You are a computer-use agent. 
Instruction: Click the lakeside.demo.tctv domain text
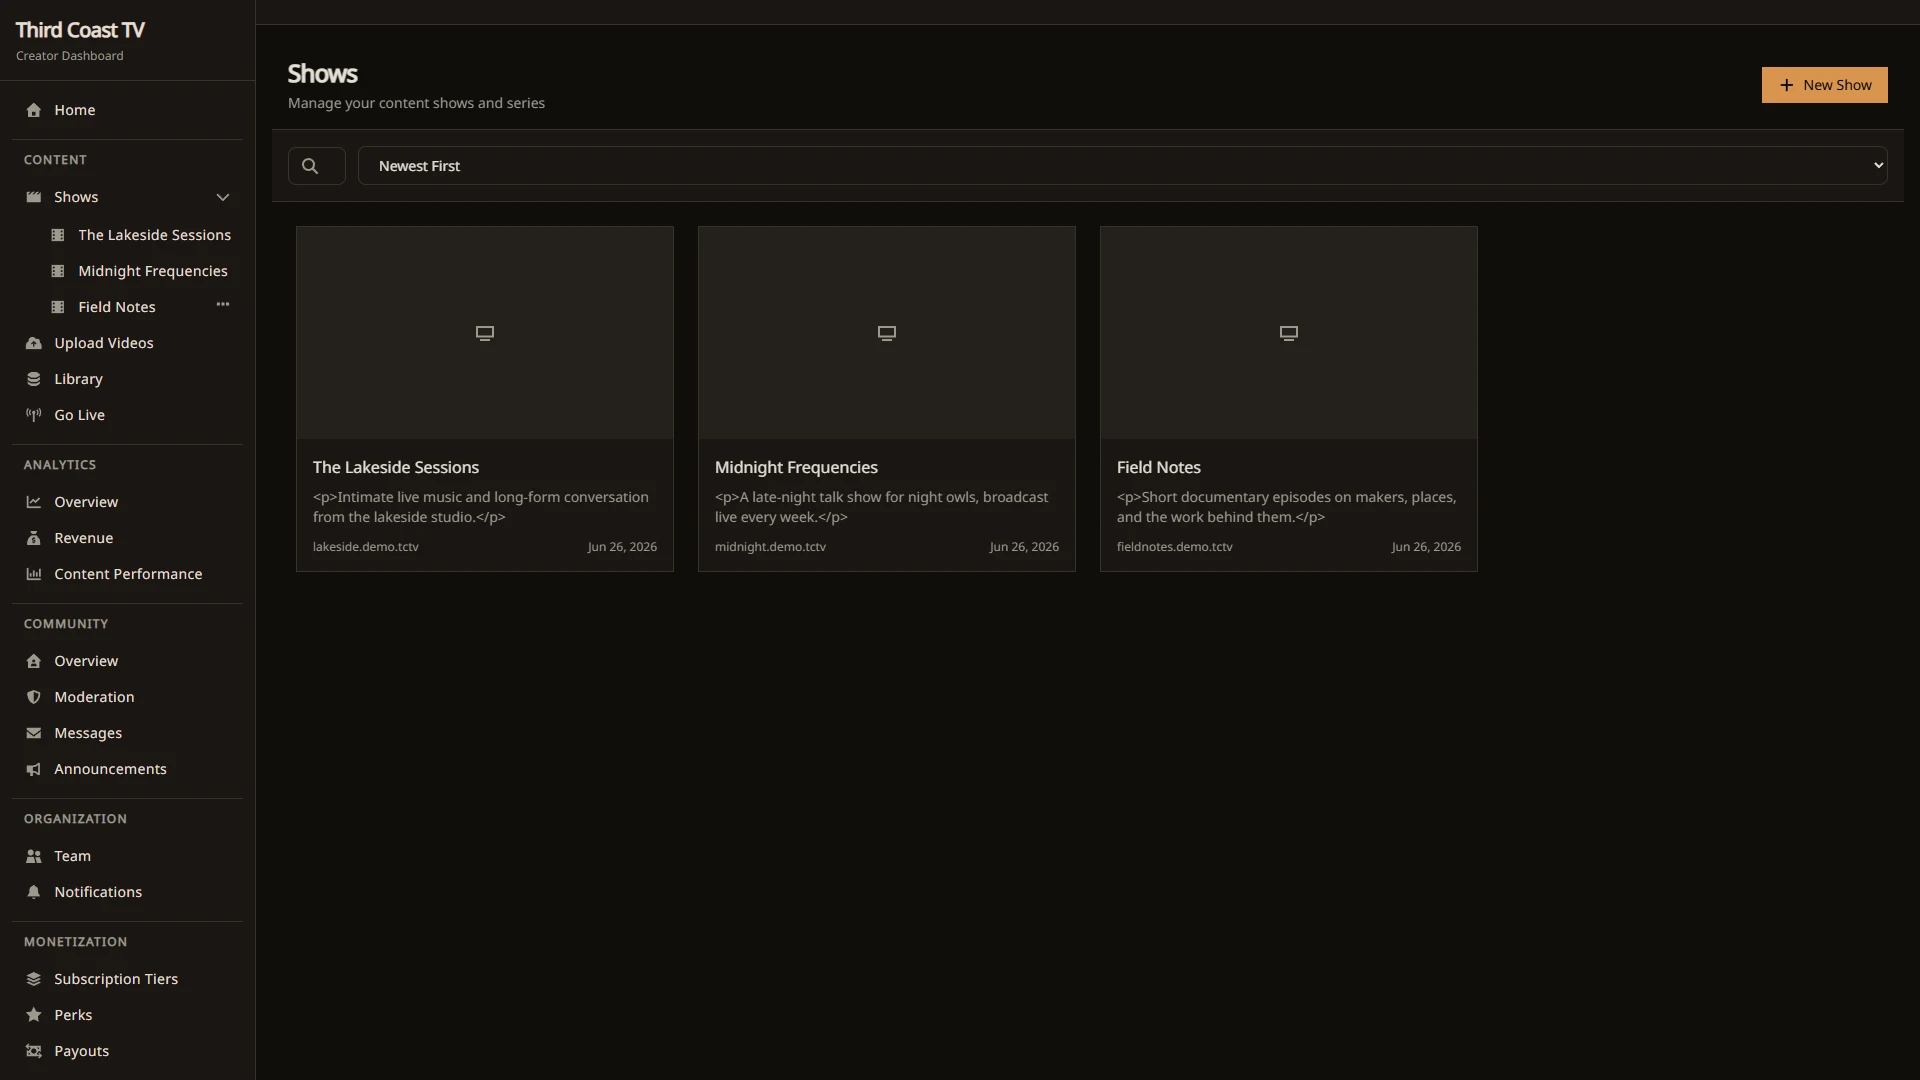[366, 547]
